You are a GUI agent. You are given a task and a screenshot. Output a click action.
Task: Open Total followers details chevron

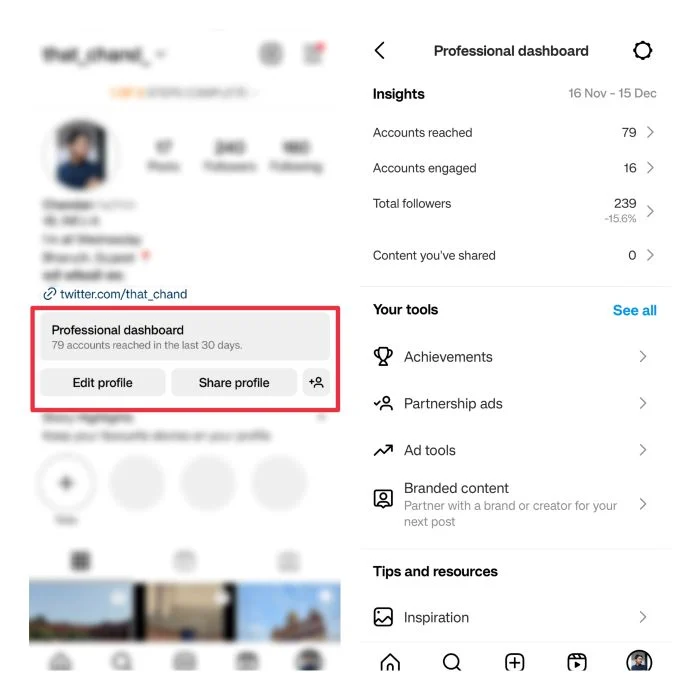tap(650, 211)
